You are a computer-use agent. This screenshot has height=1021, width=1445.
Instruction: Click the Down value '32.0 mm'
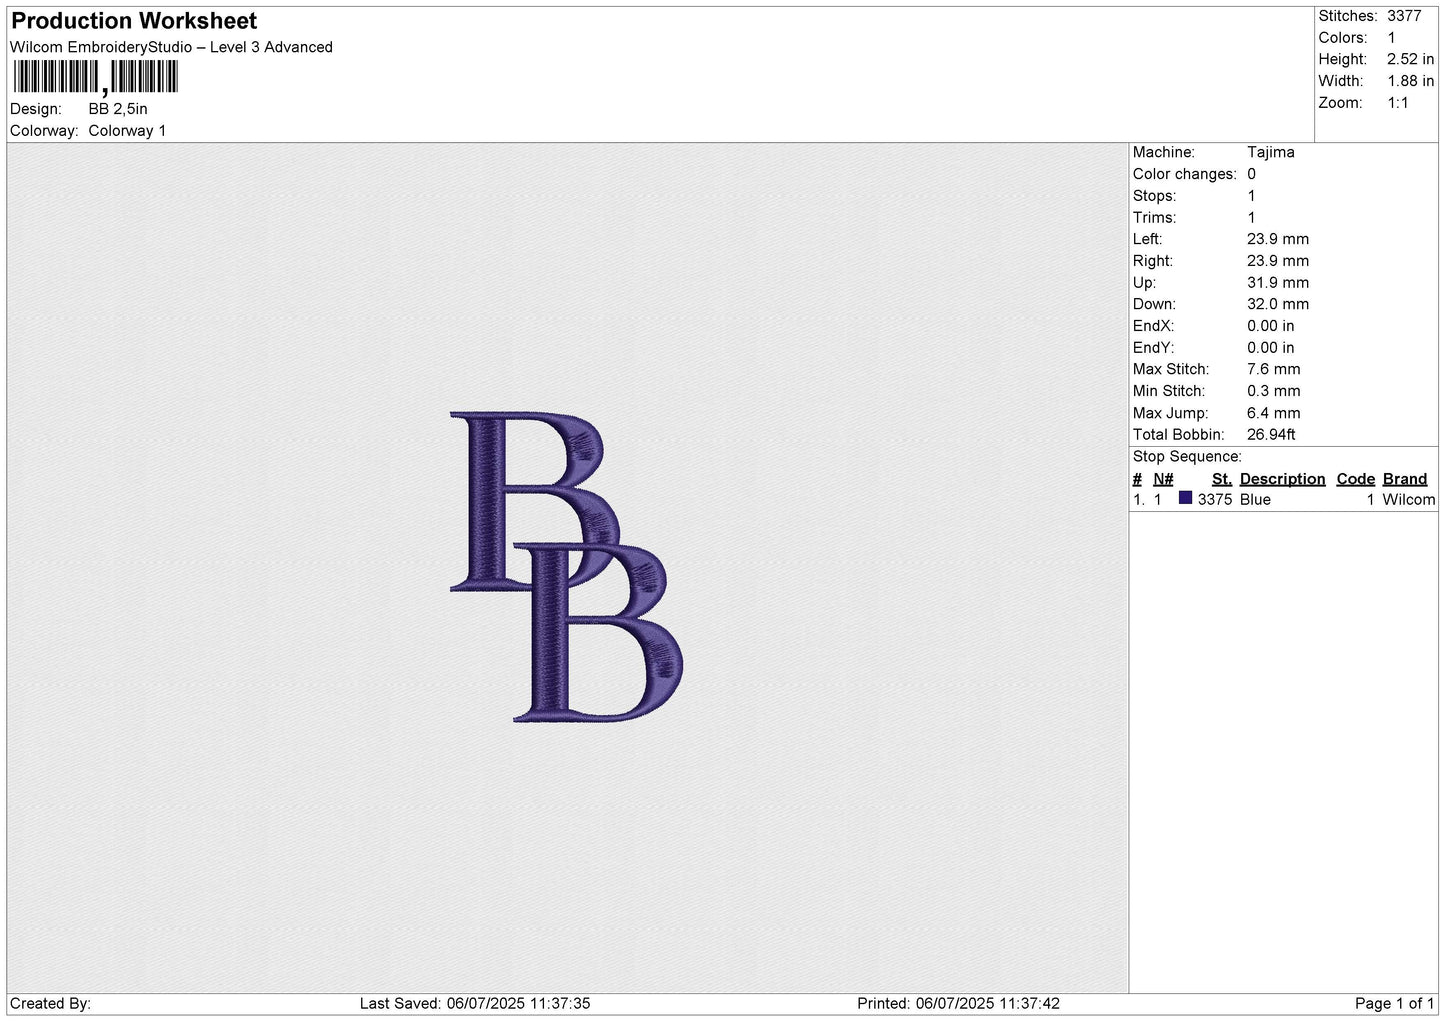pyautogui.click(x=1278, y=304)
